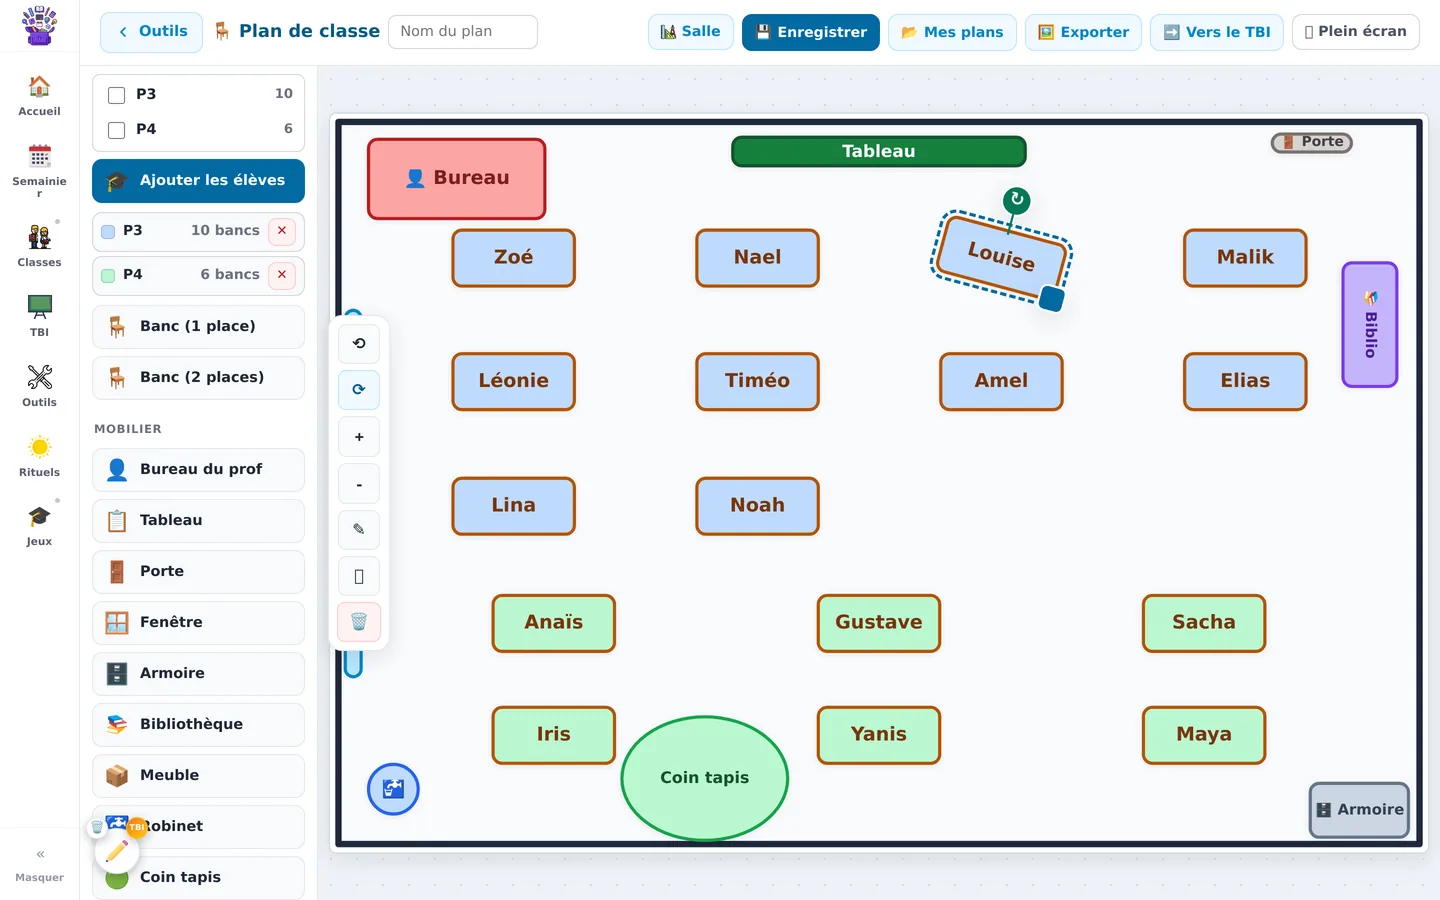Click the round yellow pencil floating button
The image size is (1440, 900).
coord(117,851)
